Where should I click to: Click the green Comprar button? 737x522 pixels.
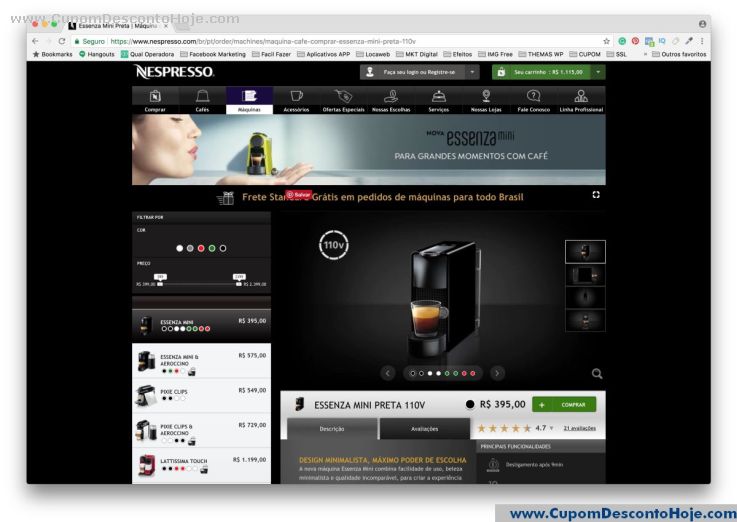[x=564, y=405]
